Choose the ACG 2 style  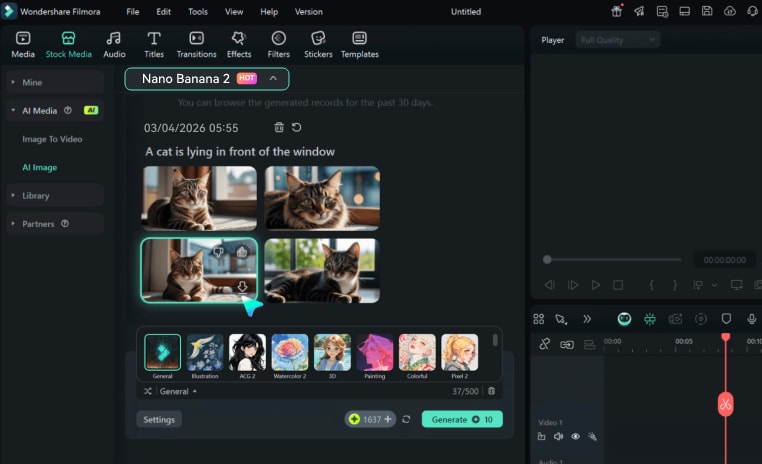coord(247,356)
